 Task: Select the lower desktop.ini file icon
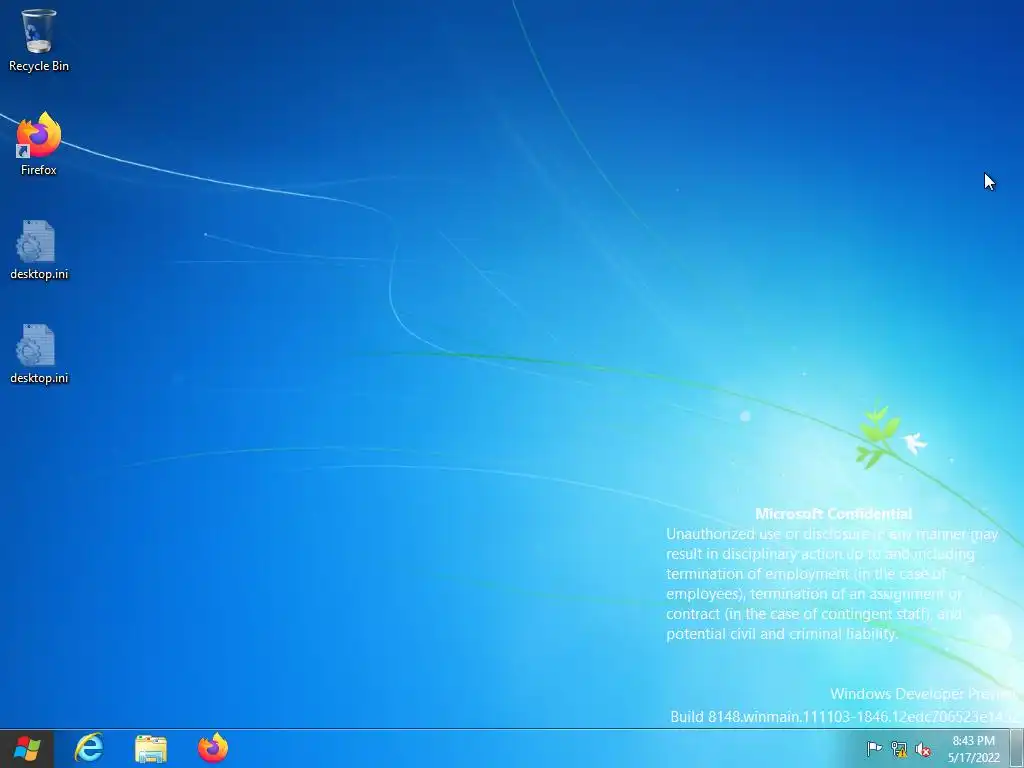(39, 353)
